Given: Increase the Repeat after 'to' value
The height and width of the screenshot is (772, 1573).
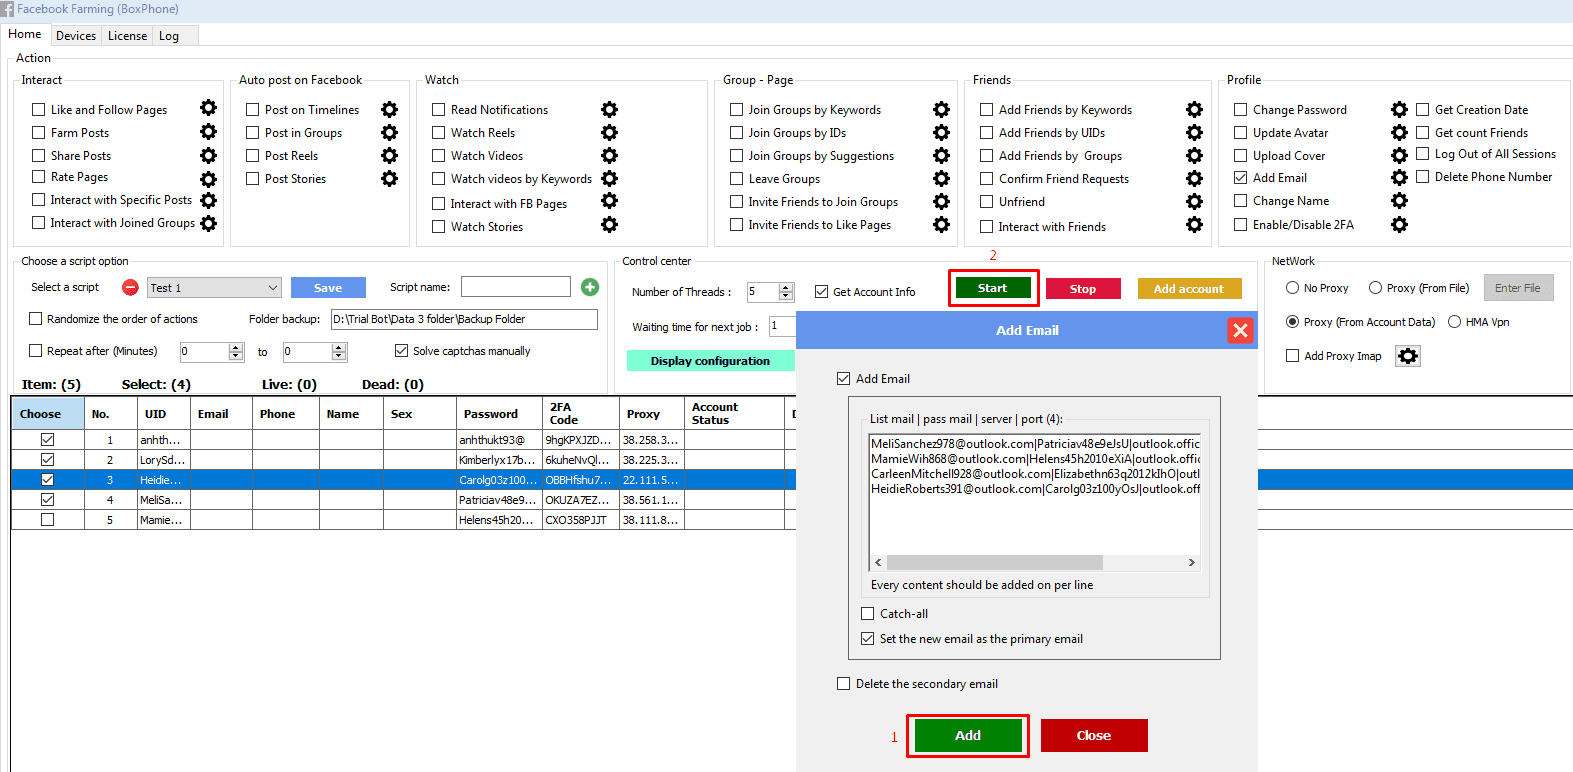Looking at the screenshot, I should [x=339, y=347].
